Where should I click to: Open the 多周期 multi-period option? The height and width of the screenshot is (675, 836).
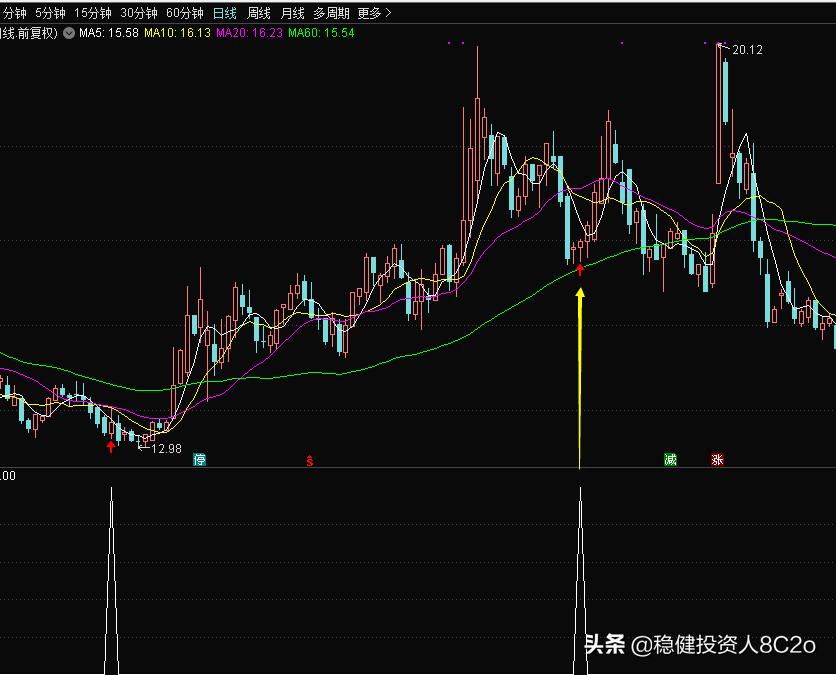330,14
